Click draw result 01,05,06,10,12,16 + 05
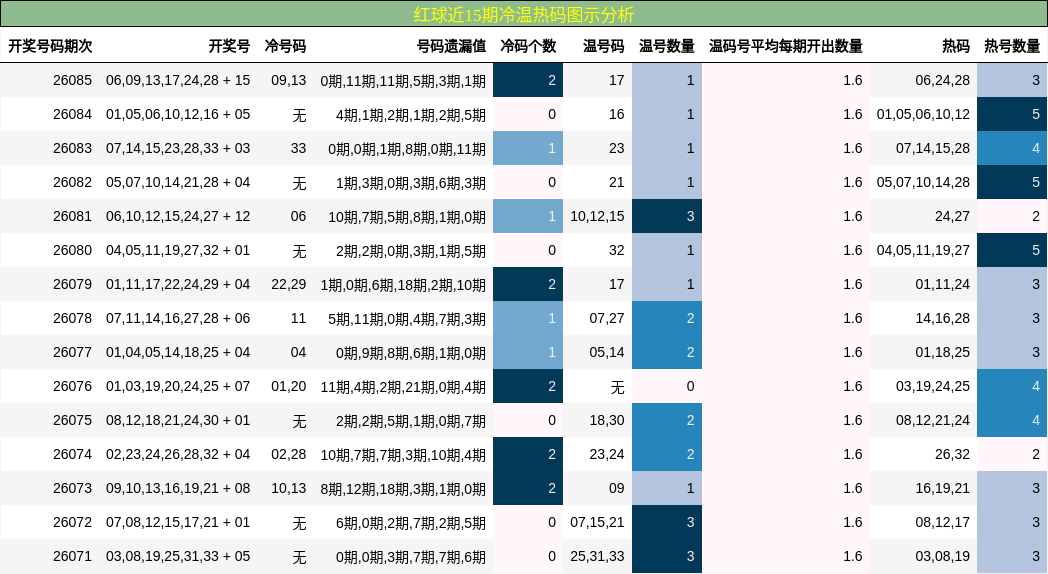Image resolution: width=1048 pixels, height=574 pixels. [x=178, y=114]
